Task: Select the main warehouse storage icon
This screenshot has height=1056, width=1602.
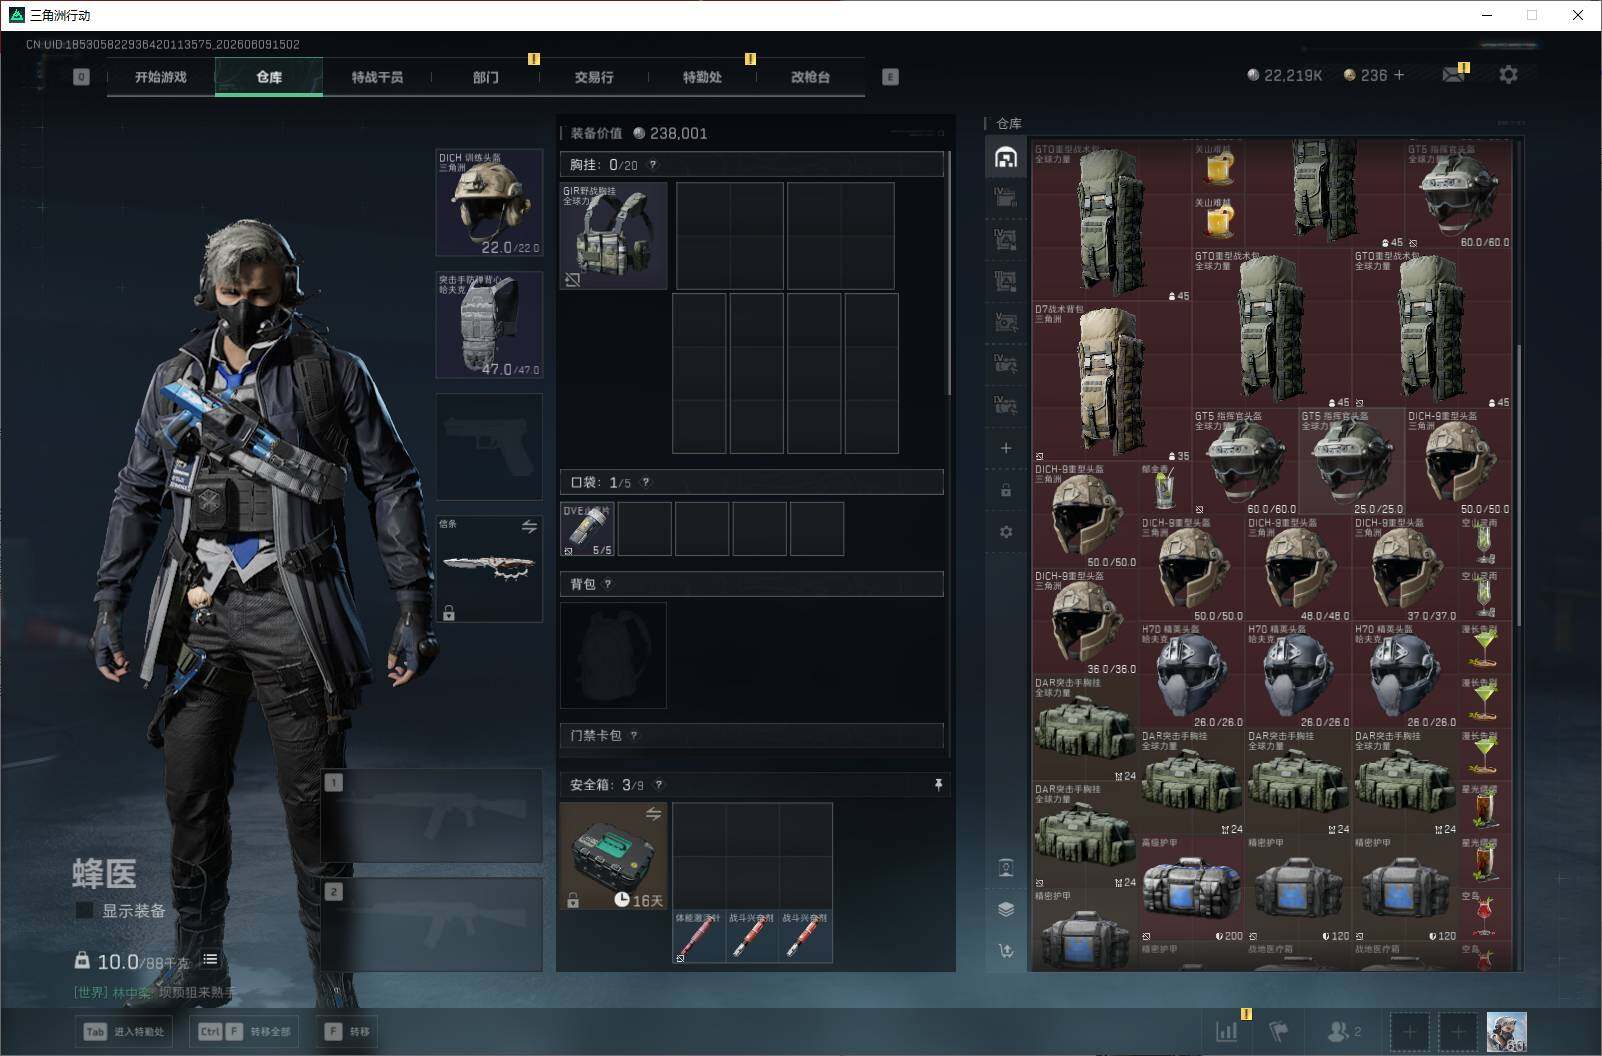Action: coord(1006,157)
